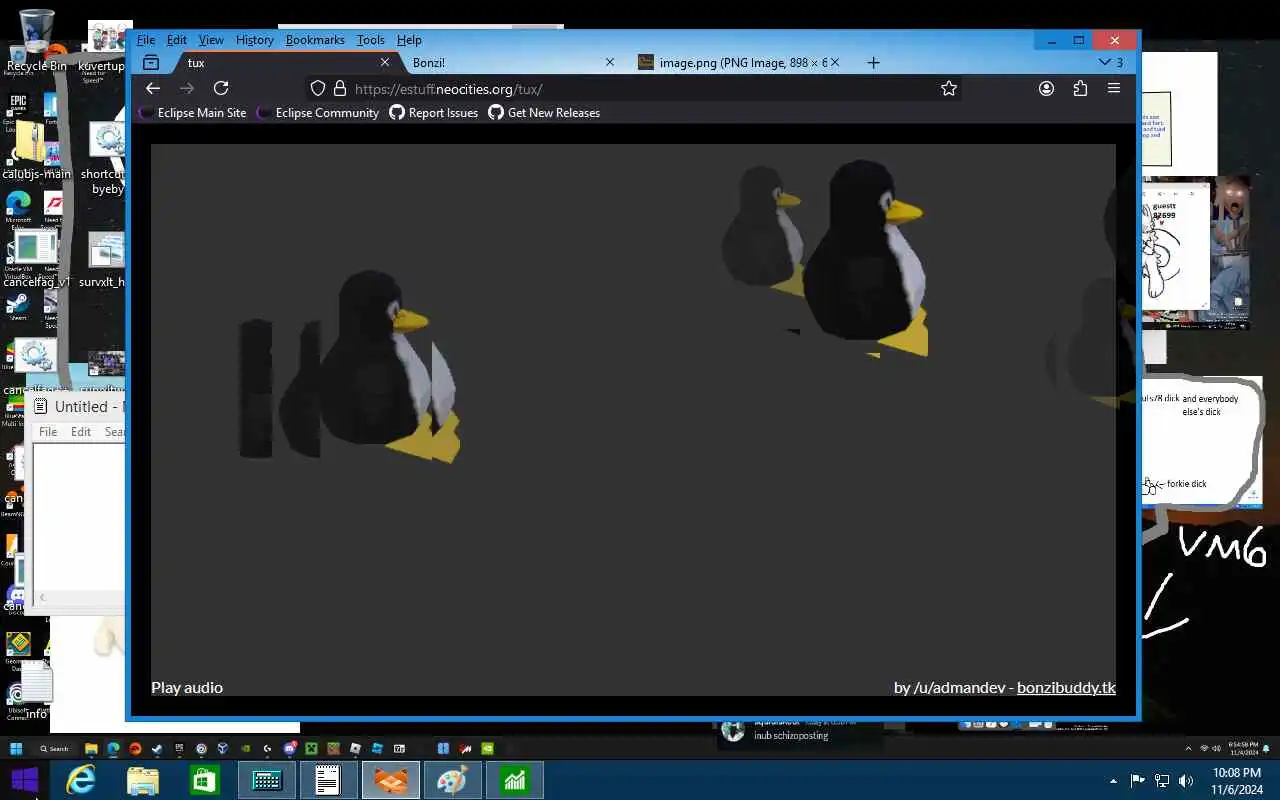Viewport: 1280px width, 800px height.
Task: Close the Bonzi! tab
Action: (x=610, y=62)
